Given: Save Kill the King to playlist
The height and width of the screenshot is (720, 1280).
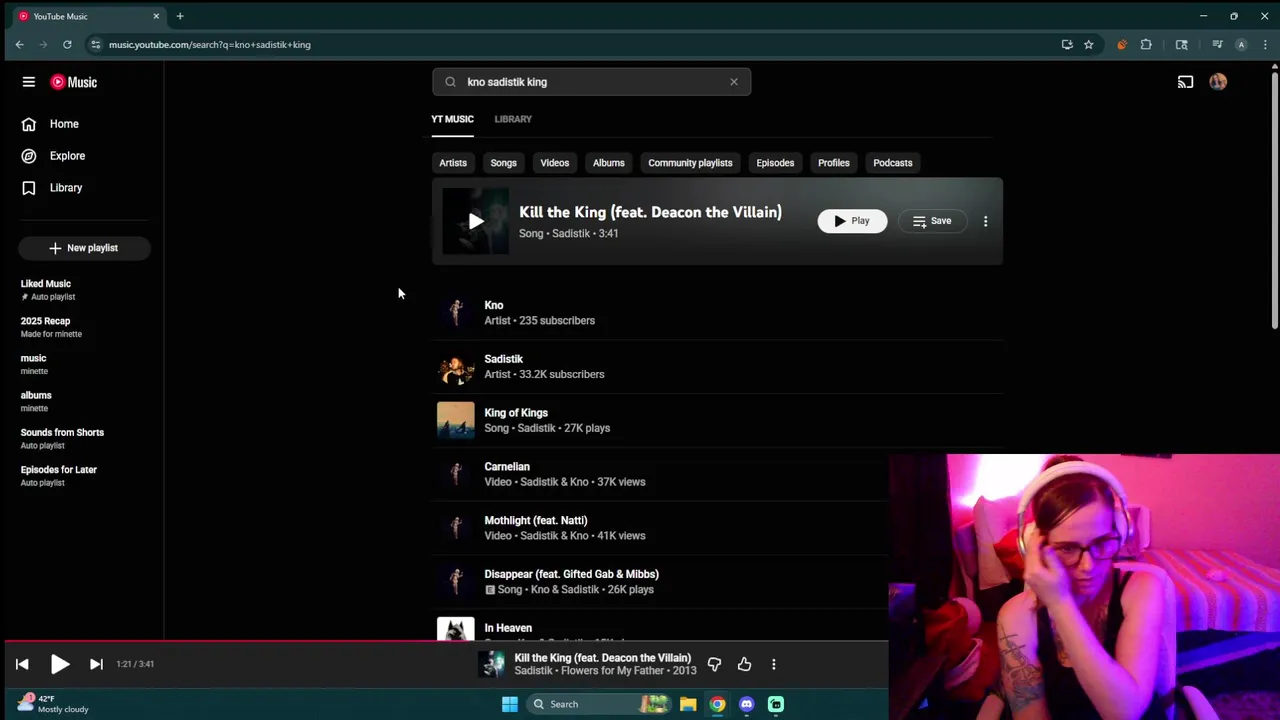Looking at the screenshot, I should (x=932, y=221).
